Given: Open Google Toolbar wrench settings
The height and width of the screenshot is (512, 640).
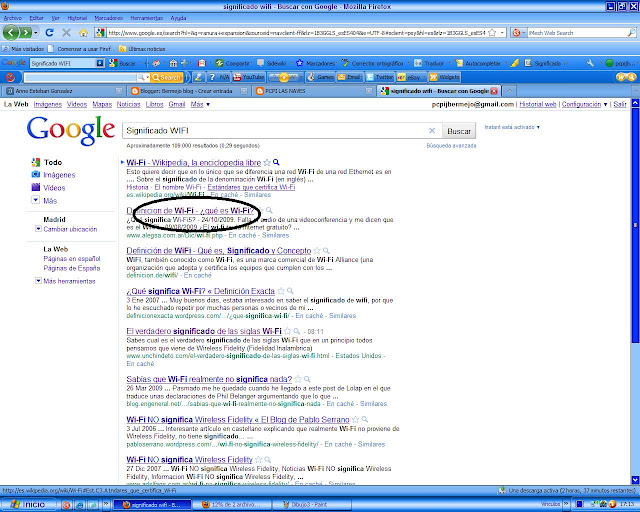Looking at the screenshot, I should 590,63.
